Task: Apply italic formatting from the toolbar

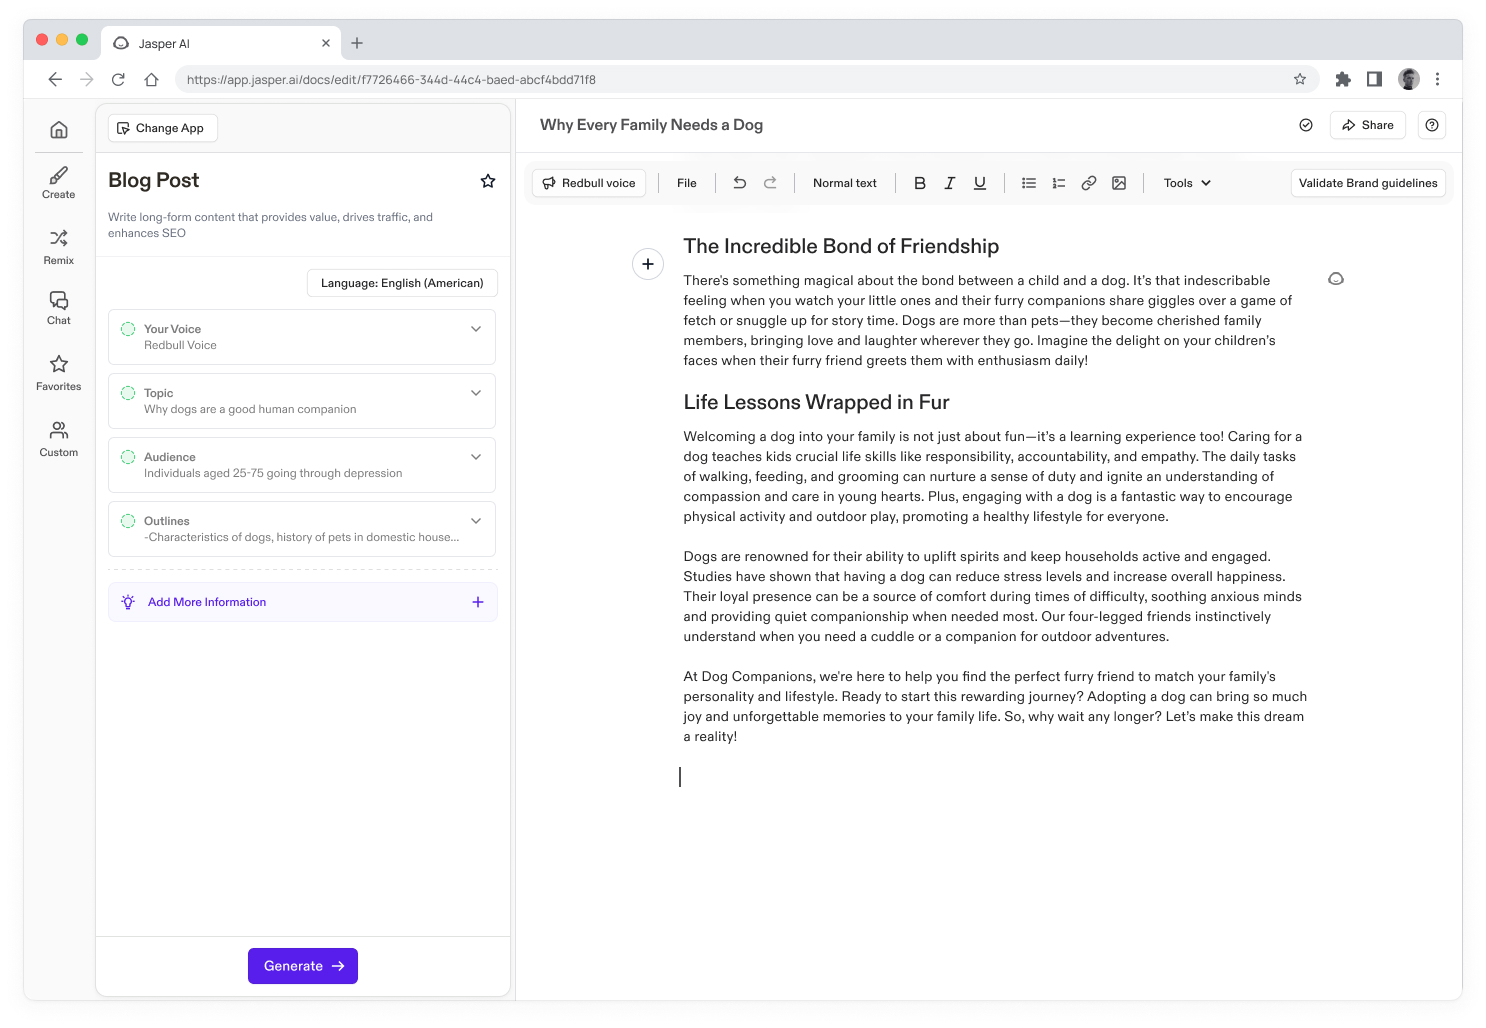Action: pyautogui.click(x=950, y=183)
